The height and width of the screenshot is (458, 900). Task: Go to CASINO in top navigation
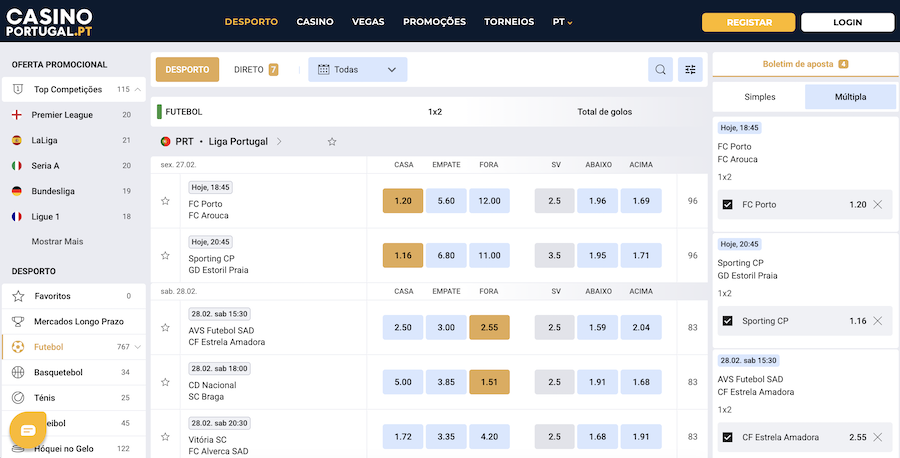pyautogui.click(x=315, y=22)
